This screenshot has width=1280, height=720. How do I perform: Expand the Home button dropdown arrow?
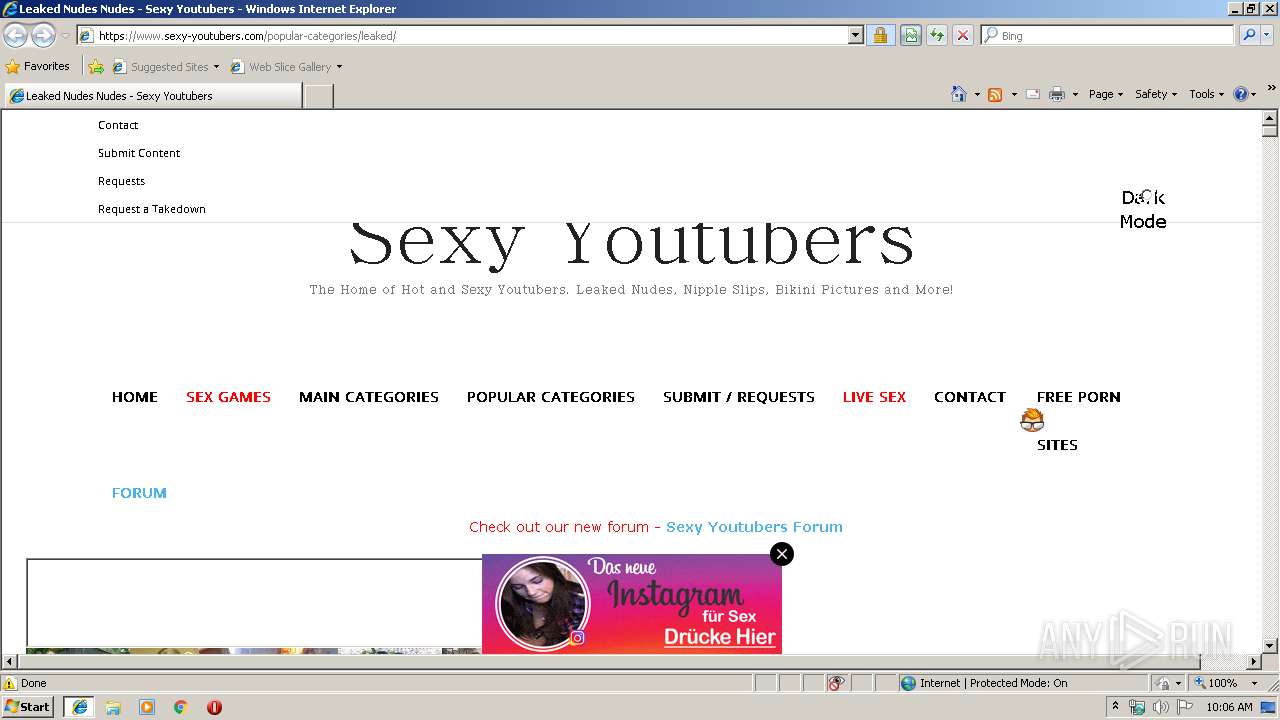click(976, 94)
